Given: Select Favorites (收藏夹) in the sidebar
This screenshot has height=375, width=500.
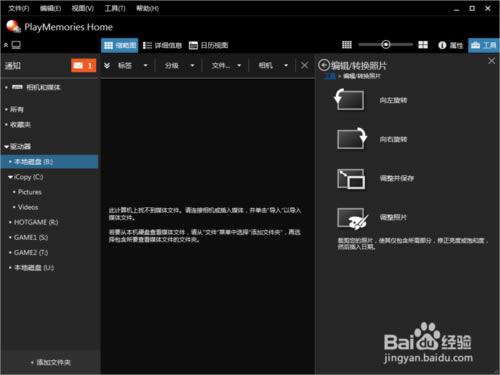Looking at the screenshot, I should point(20,125).
